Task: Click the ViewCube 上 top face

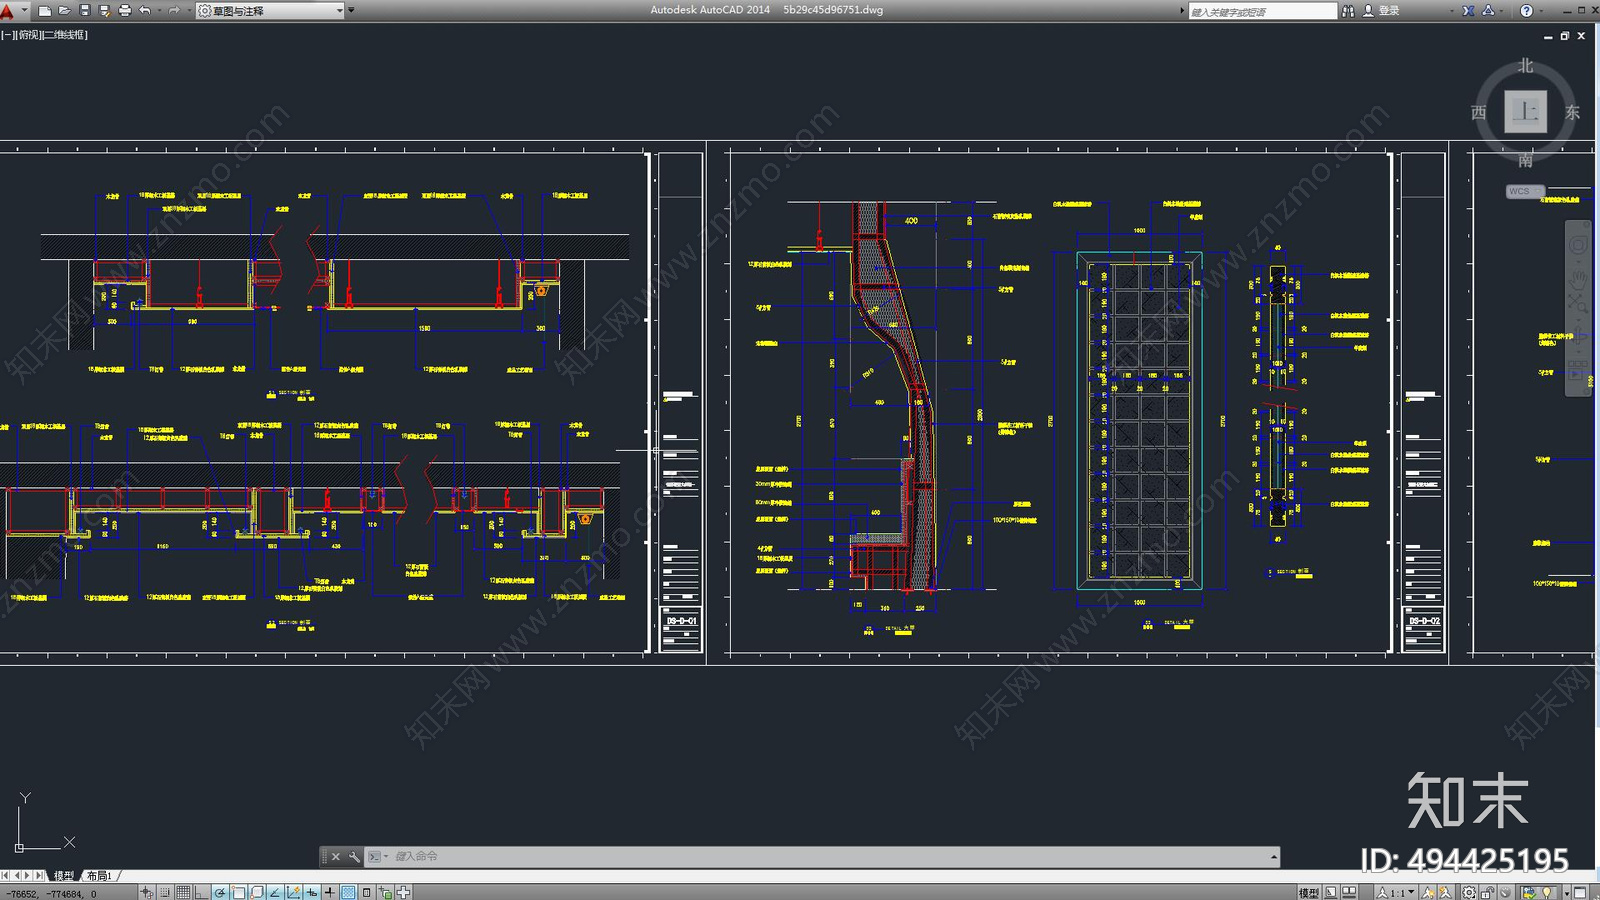Action: coord(1525,111)
